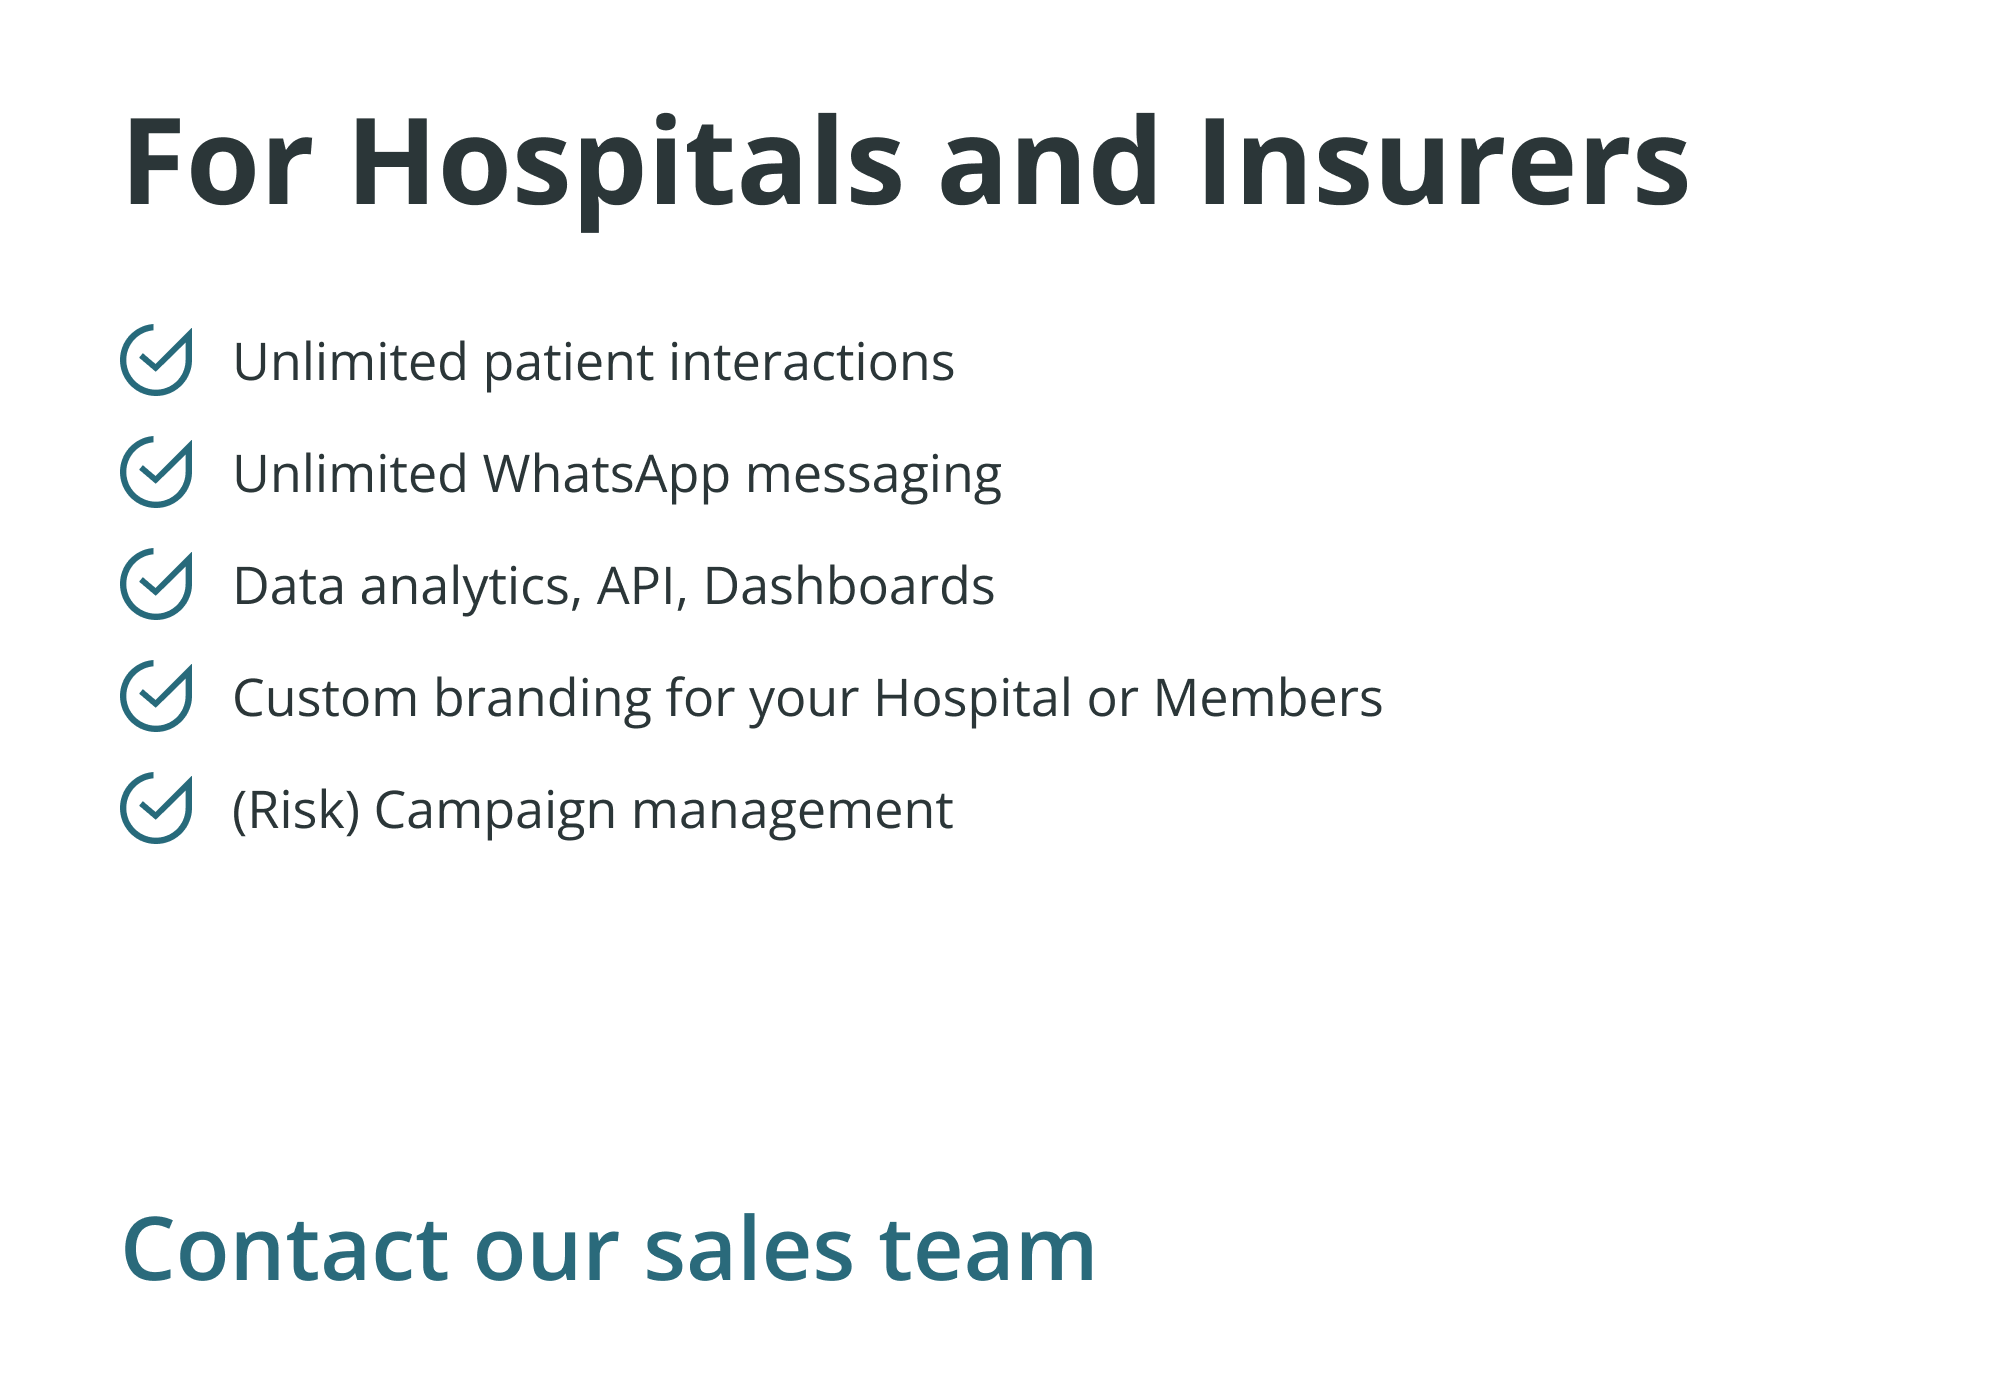Click checkmark icon beside Unlimited WhatsApp messaging
This screenshot has height=1400, width=2000.
click(156, 472)
